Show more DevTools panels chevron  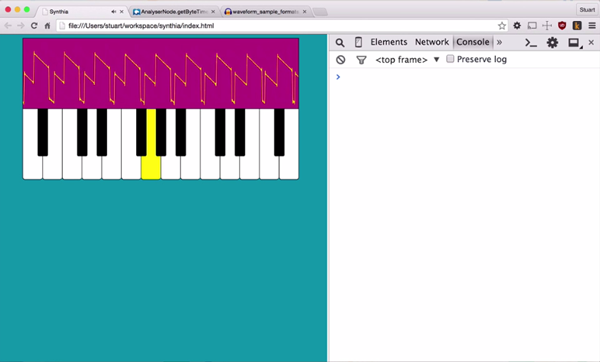tap(499, 42)
